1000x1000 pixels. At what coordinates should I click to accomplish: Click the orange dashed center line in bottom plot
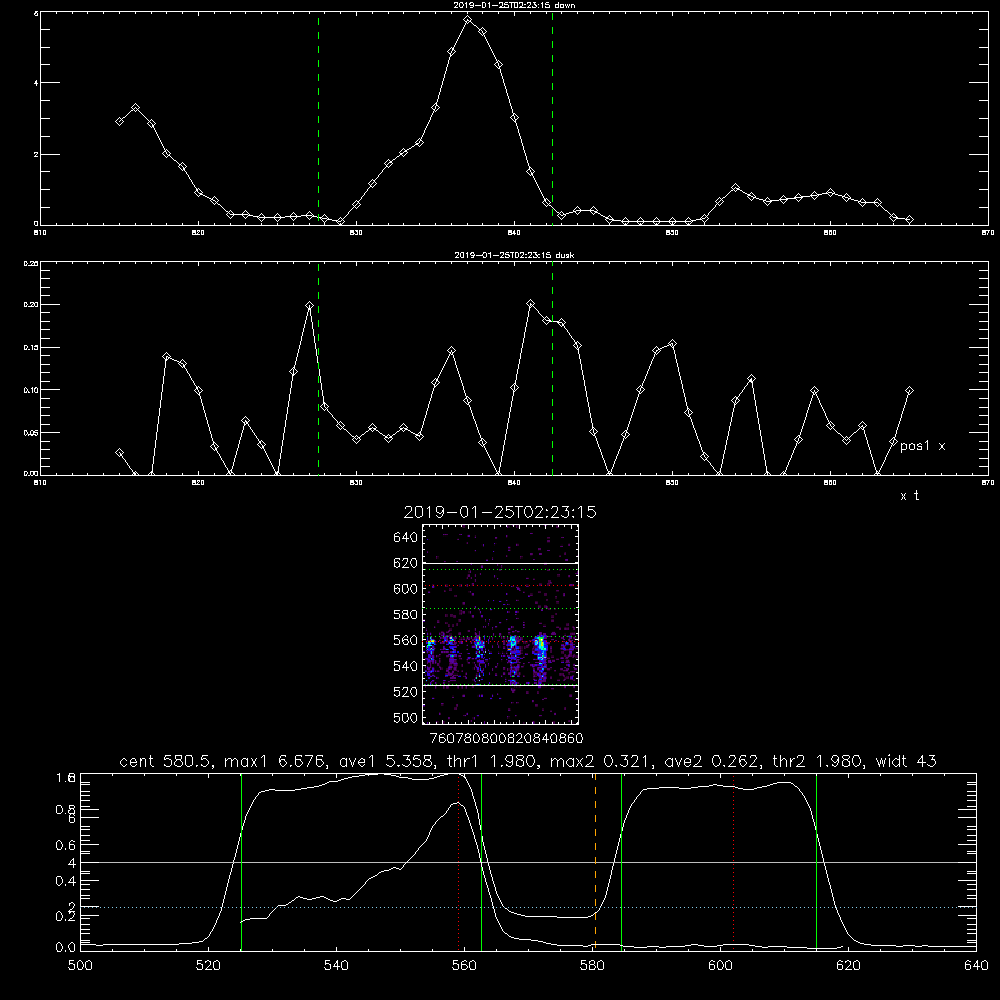tap(595, 862)
